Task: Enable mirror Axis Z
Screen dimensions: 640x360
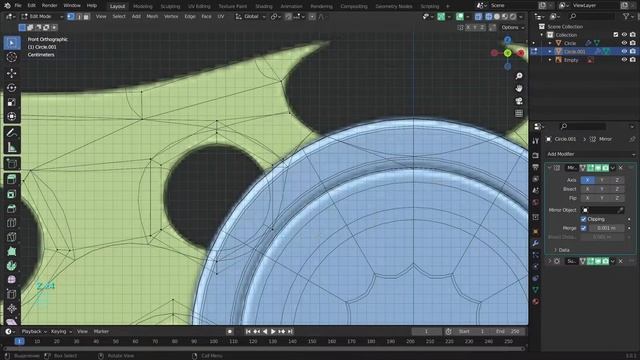Action: tap(617, 180)
